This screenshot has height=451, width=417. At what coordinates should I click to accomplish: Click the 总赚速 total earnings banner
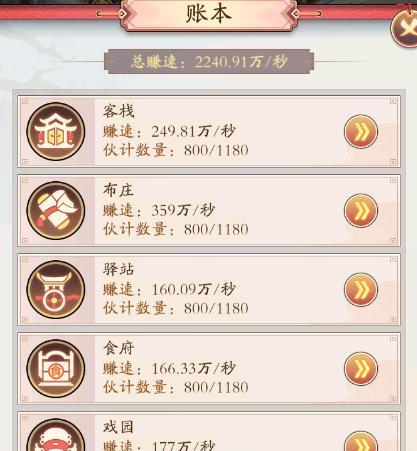209,62
